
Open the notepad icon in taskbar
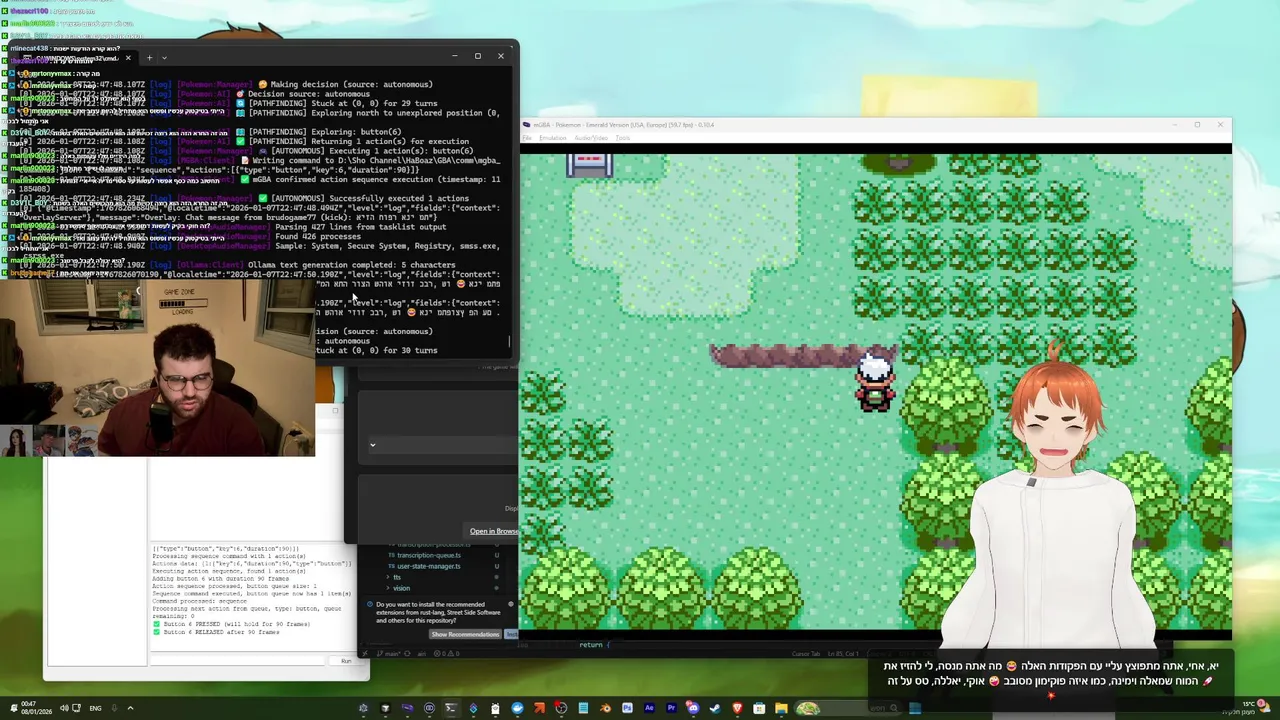[583, 708]
